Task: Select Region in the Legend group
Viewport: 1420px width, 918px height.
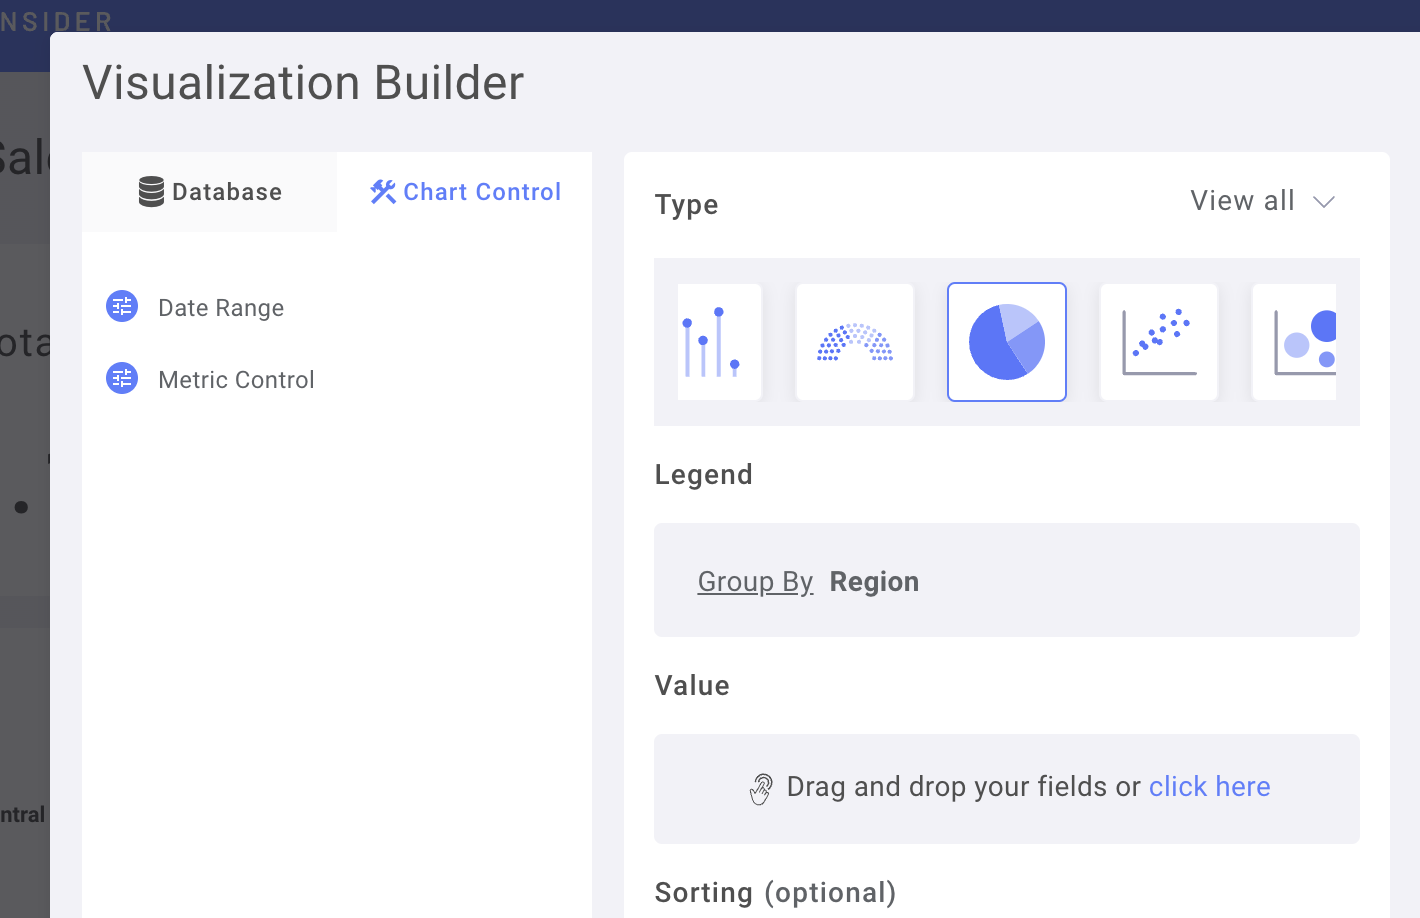Action: [x=874, y=581]
